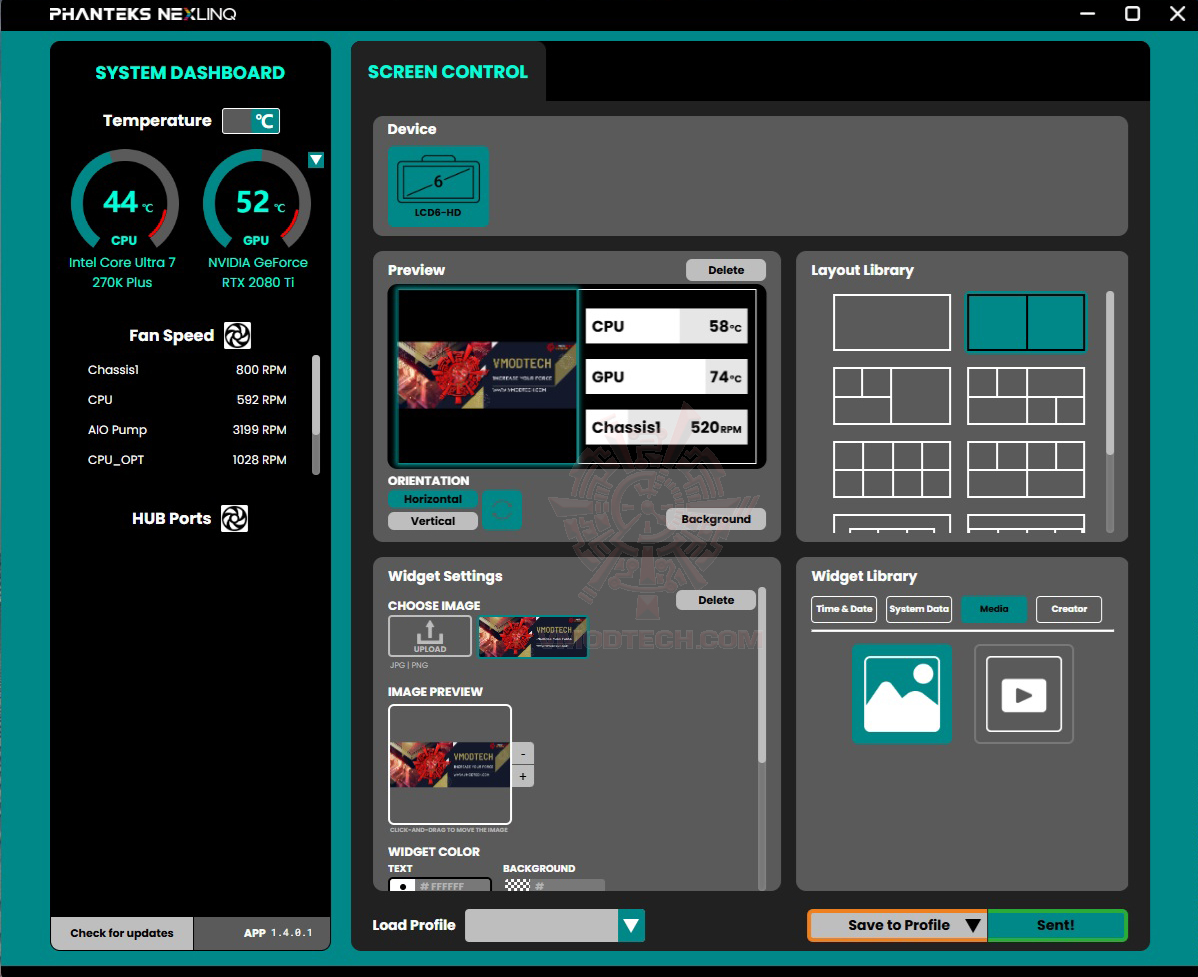Viewport: 1198px width, 977px height.
Task: Click the Fan Speed fan icon
Action: point(238,335)
